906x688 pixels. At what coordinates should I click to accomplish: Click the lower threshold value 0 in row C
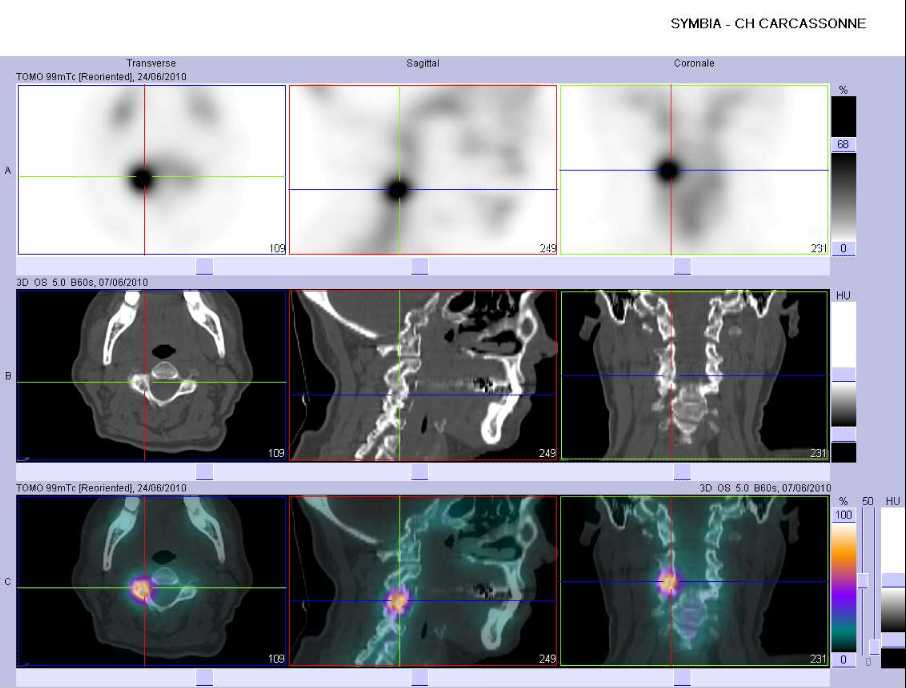click(844, 659)
